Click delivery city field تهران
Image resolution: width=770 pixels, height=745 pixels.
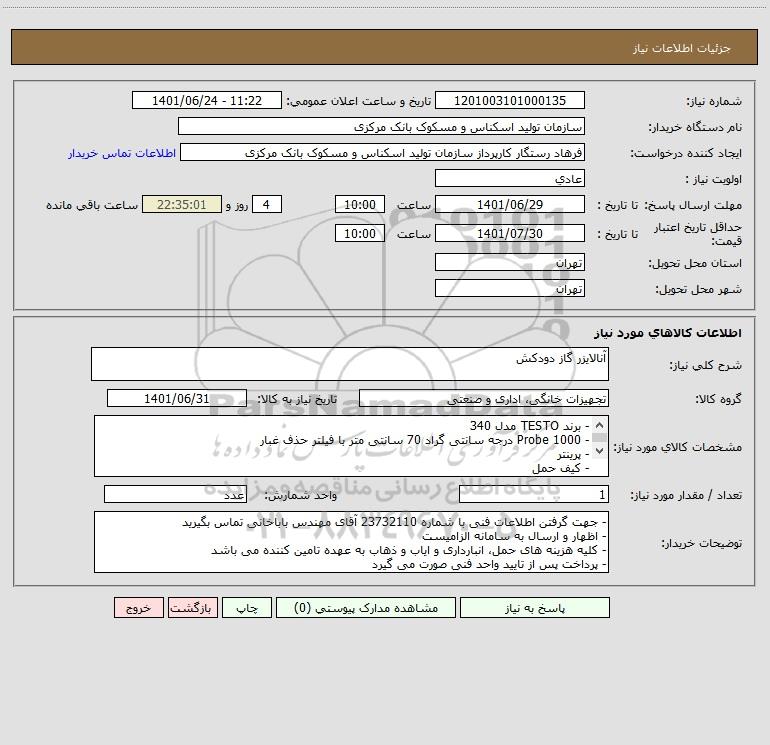coord(510,288)
